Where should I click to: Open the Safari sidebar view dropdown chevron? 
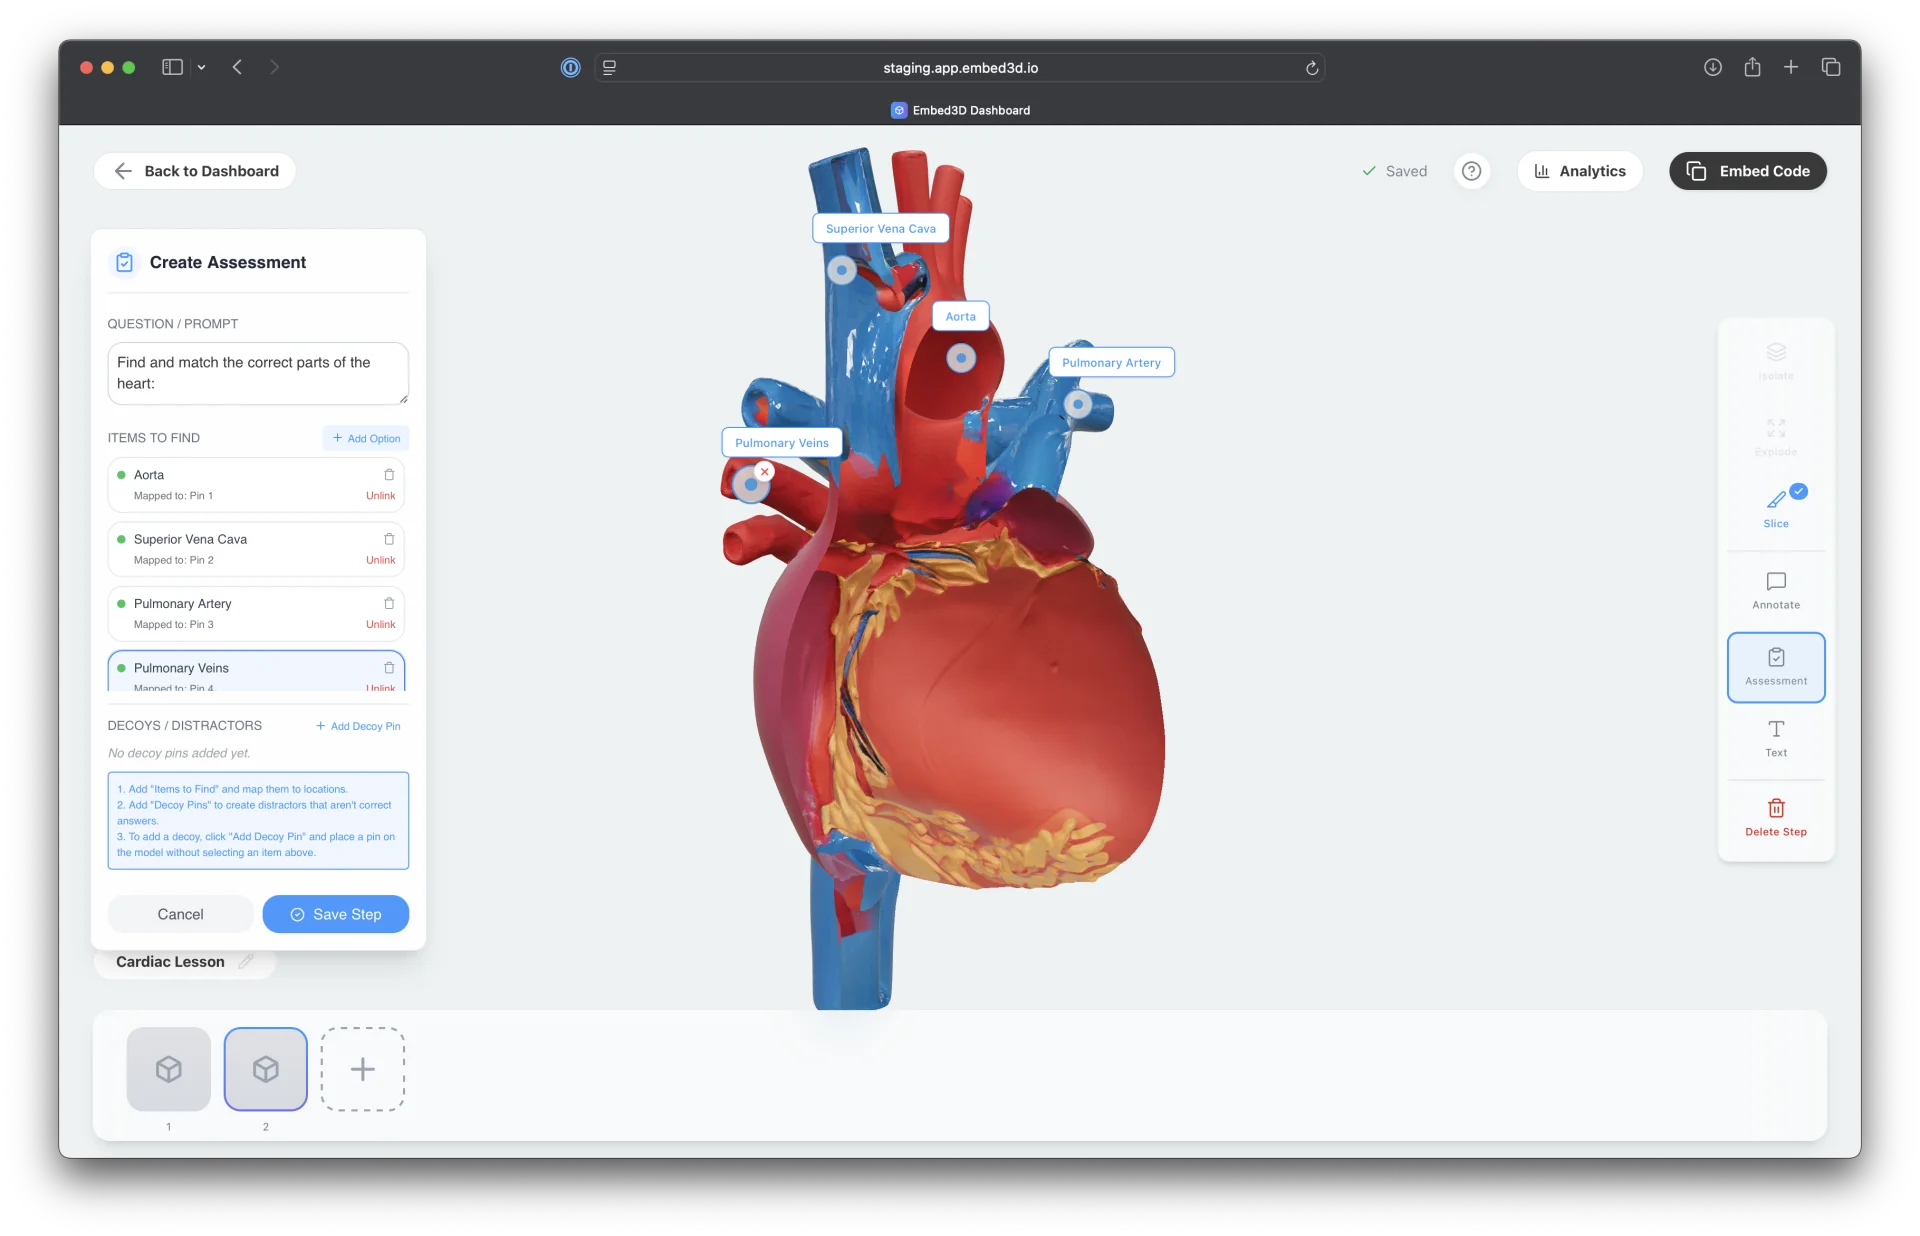tap(201, 67)
